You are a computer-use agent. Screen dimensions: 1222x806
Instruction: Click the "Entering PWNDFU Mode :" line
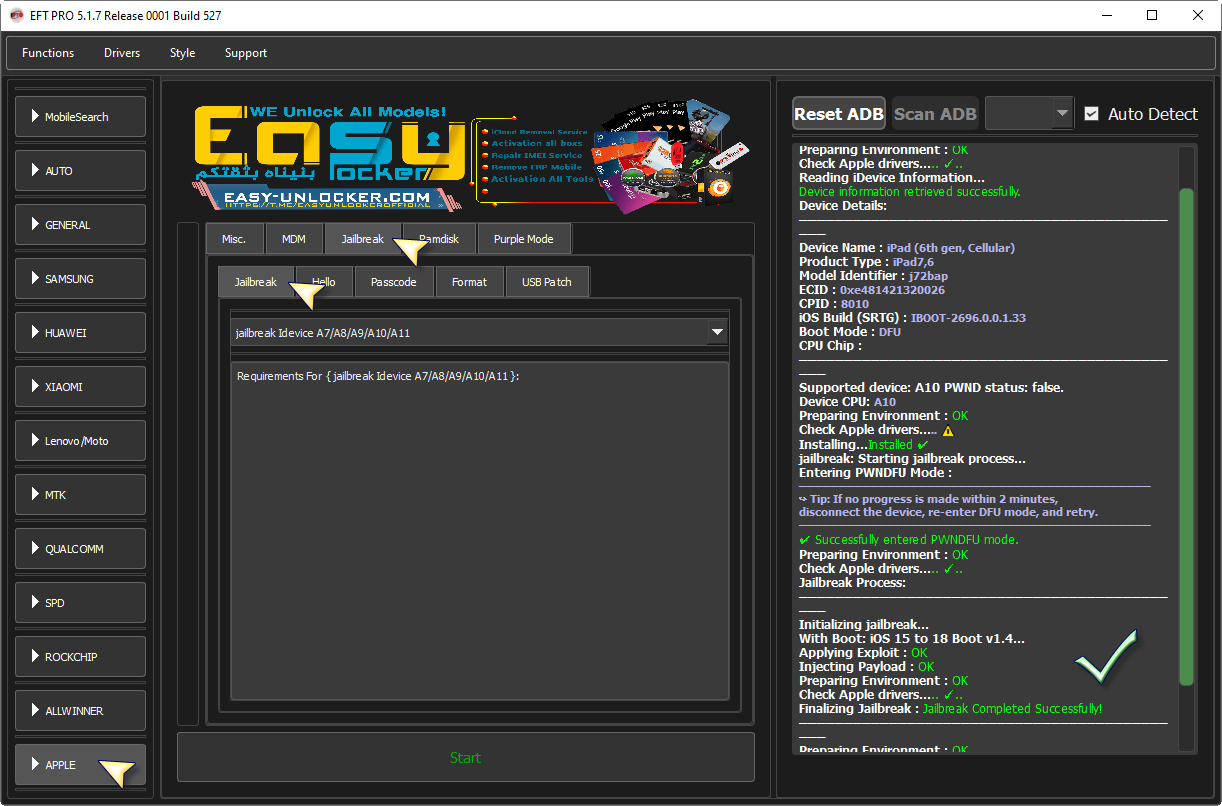[x=875, y=473]
